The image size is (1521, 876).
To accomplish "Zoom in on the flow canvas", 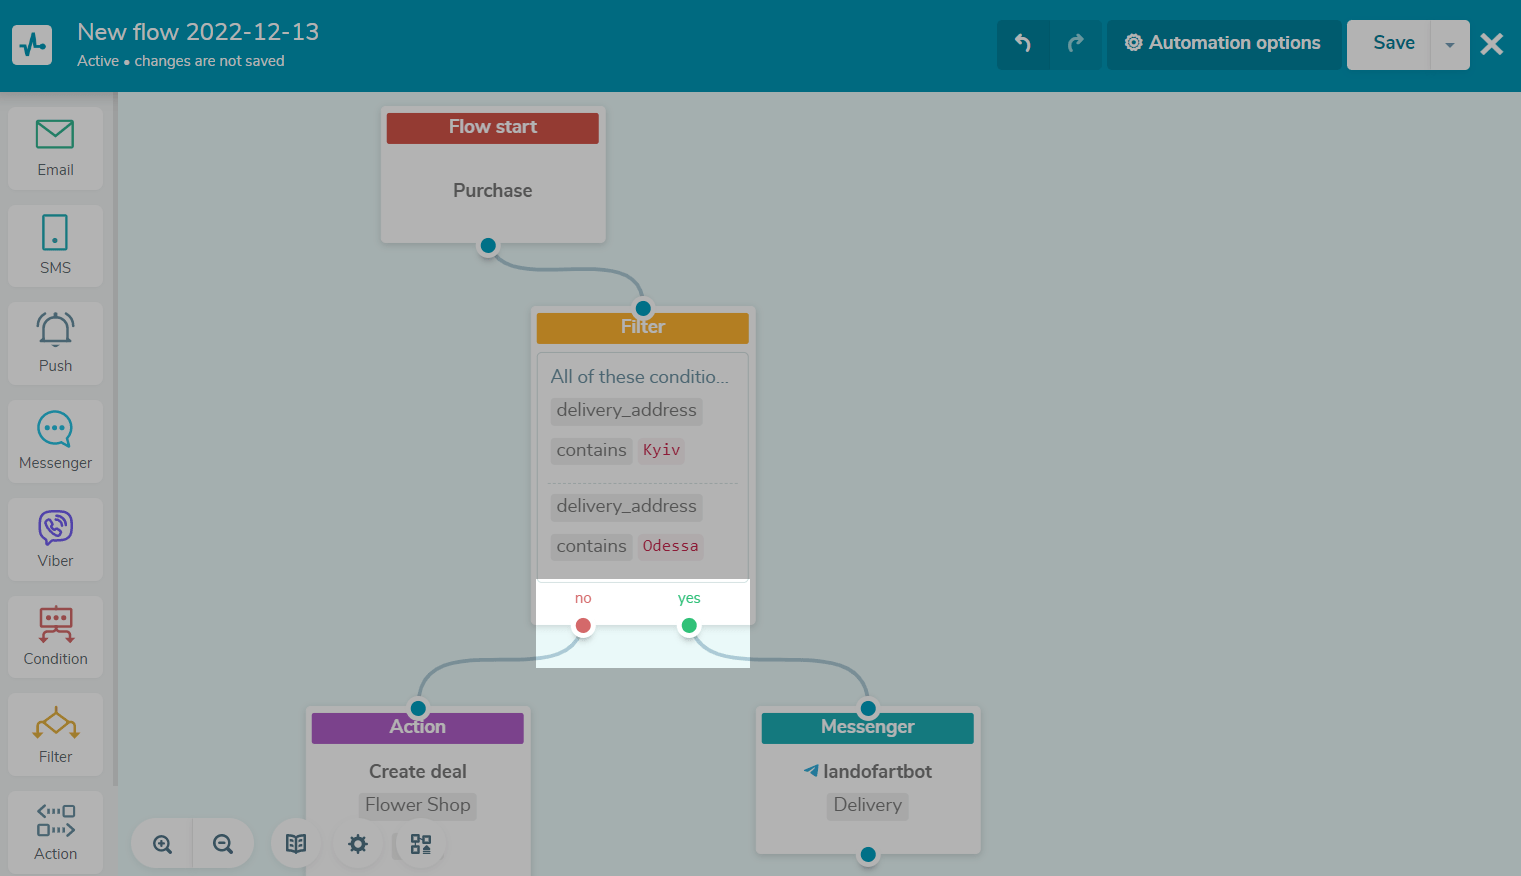I will (x=162, y=844).
